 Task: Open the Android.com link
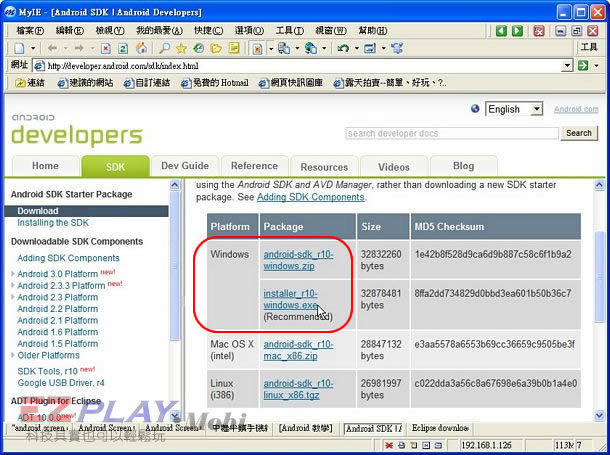click(x=576, y=109)
